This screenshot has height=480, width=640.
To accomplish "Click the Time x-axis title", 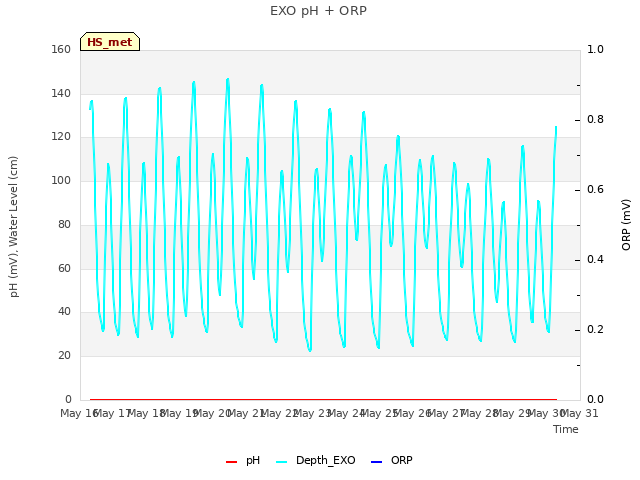I will [566, 429].
